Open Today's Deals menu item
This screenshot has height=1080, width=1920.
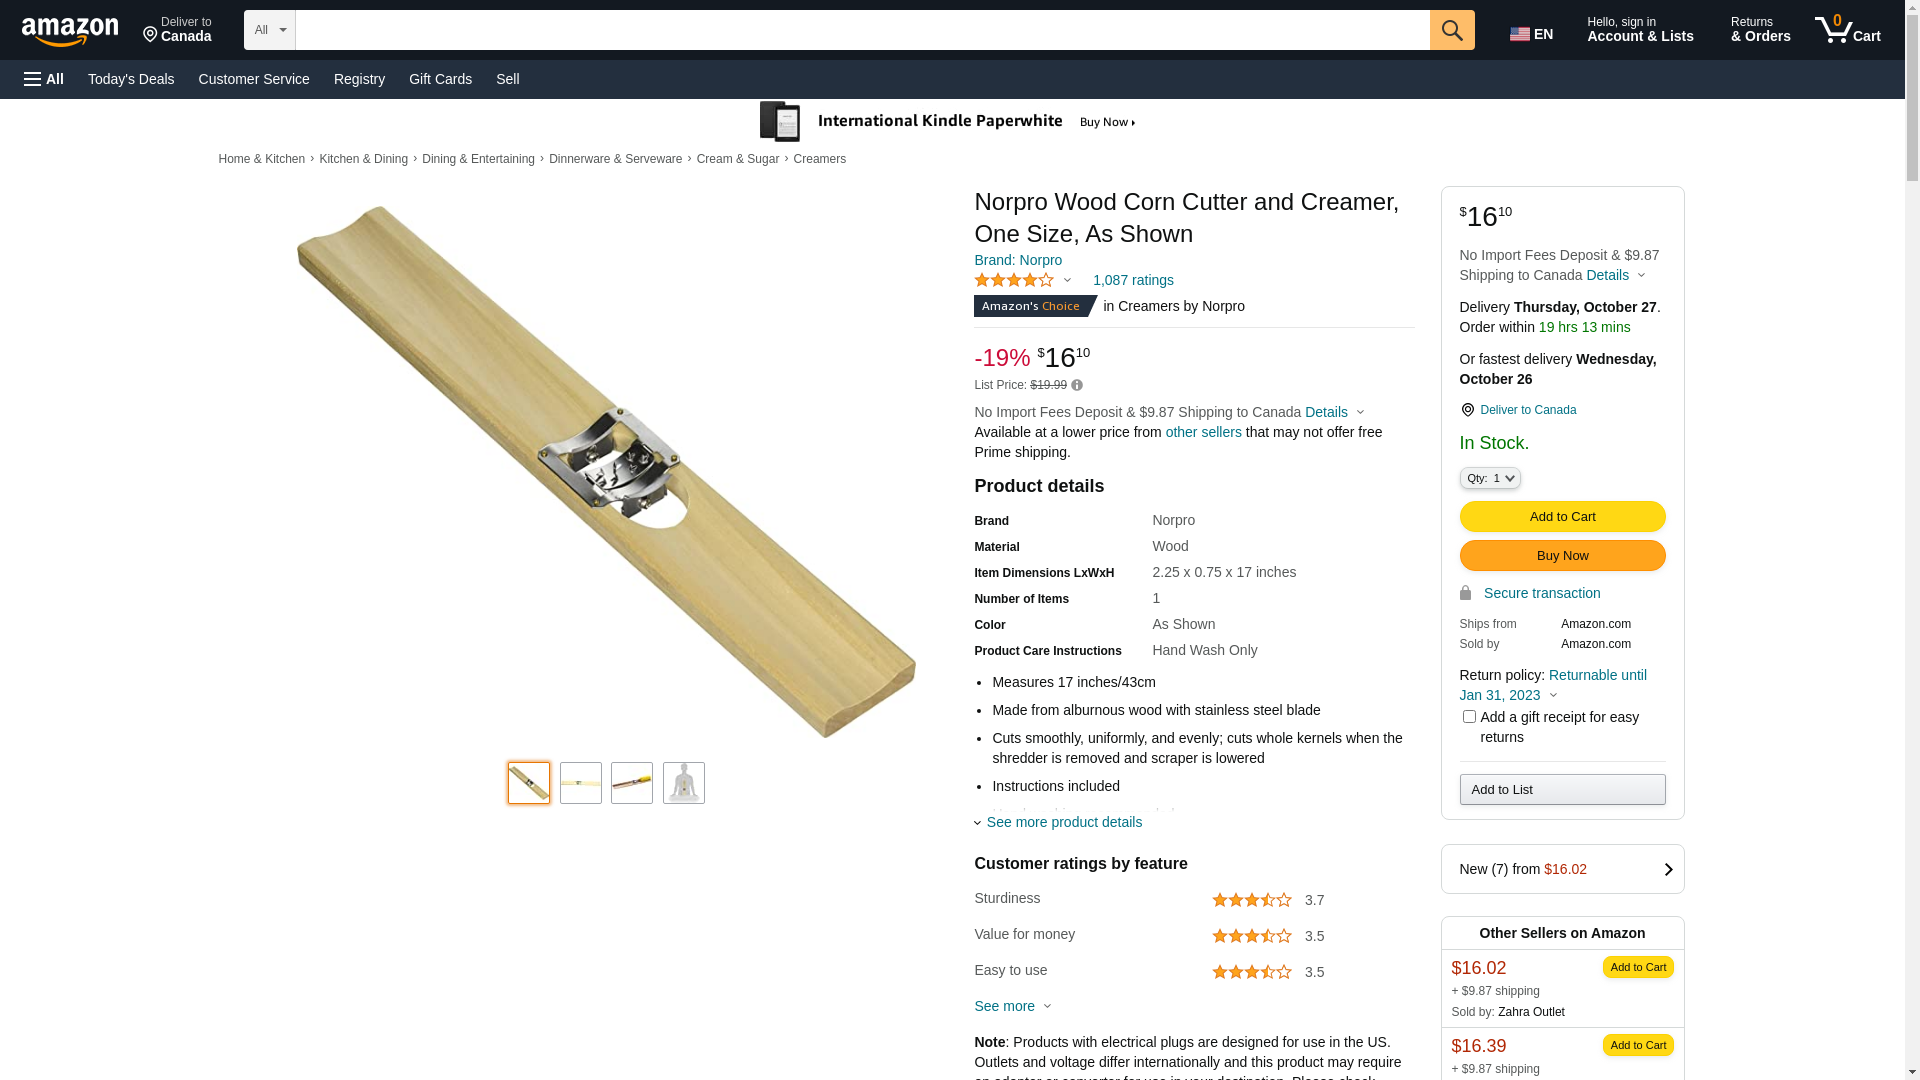coord(131,79)
